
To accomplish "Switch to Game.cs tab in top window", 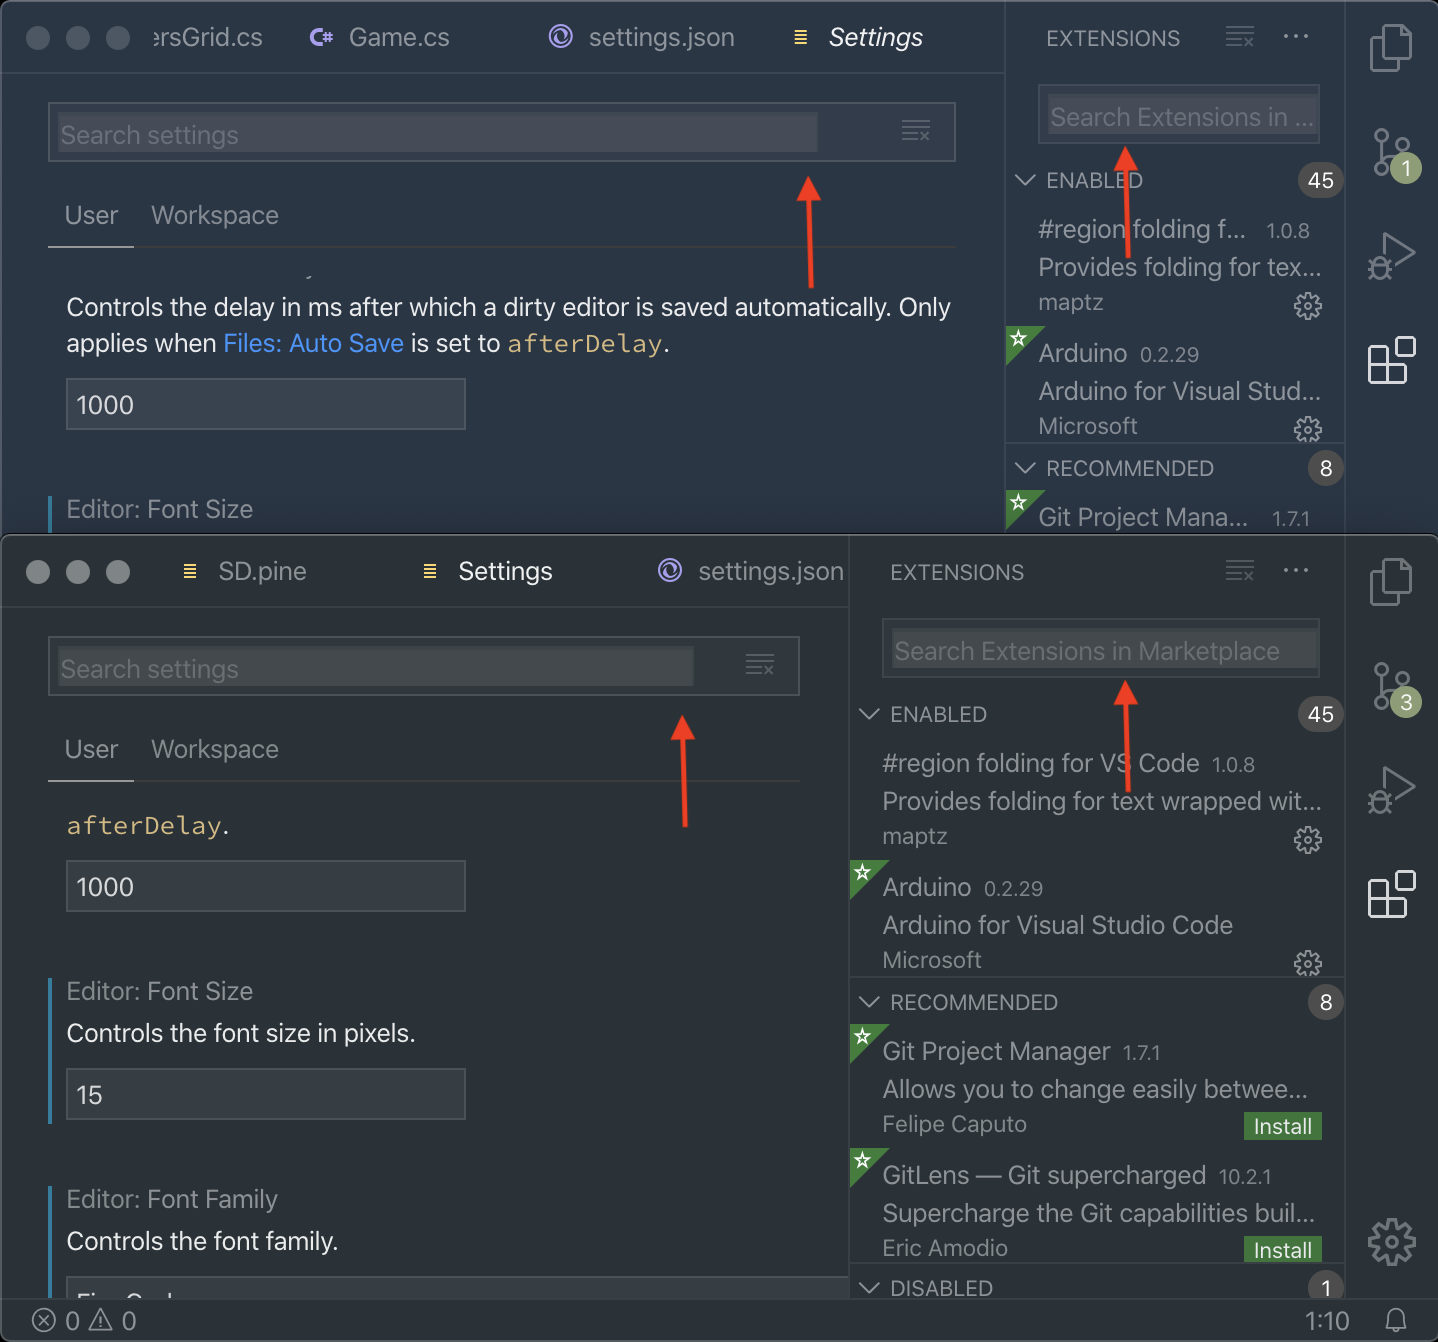I will (380, 37).
